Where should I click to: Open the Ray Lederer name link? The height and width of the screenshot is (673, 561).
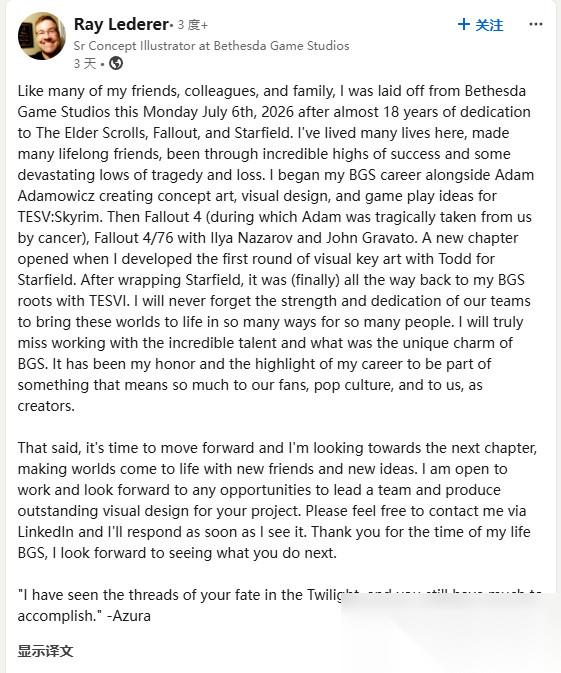pyautogui.click(x=121, y=24)
